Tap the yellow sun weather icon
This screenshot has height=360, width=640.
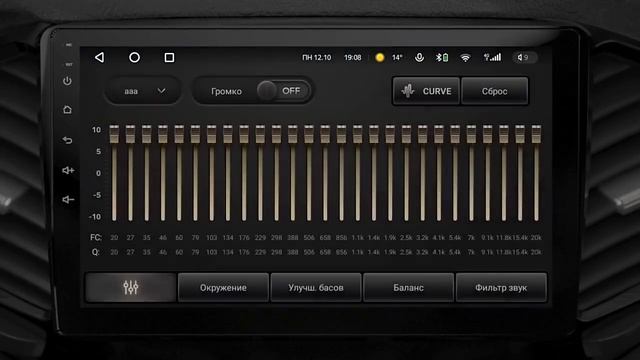(380, 58)
